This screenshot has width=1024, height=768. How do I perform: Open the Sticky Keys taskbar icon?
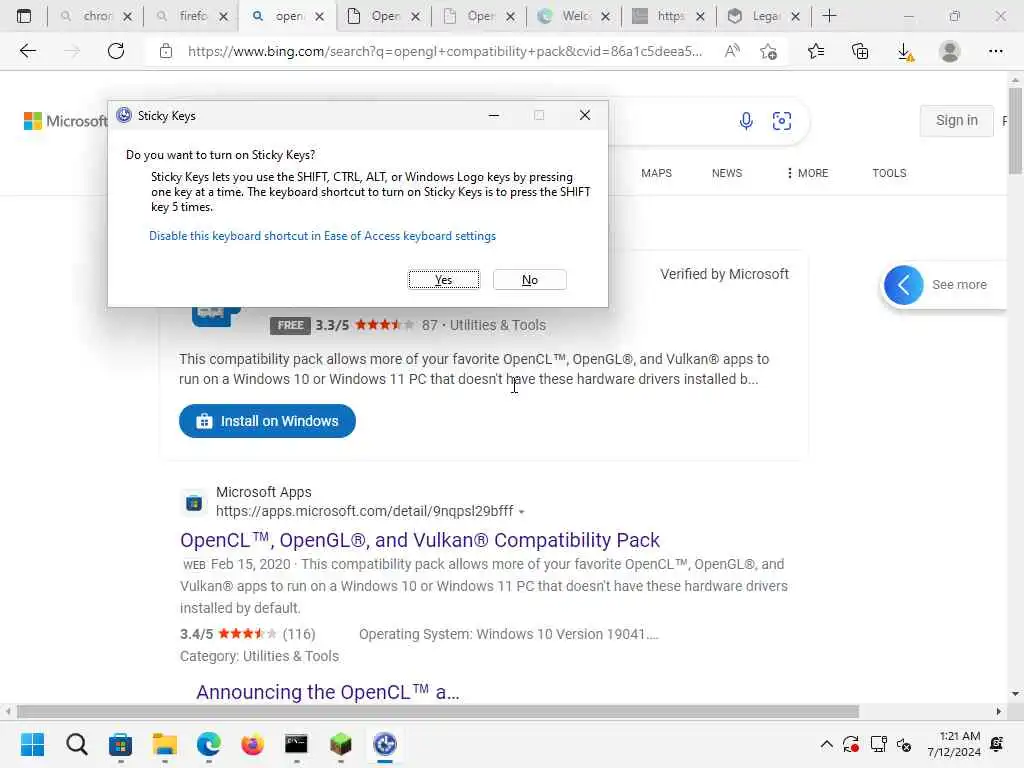[x=385, y=744]
